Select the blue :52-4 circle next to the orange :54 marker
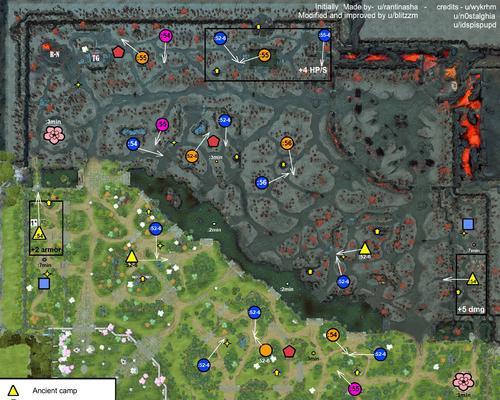The image size is (500, 400). (380, 354)
